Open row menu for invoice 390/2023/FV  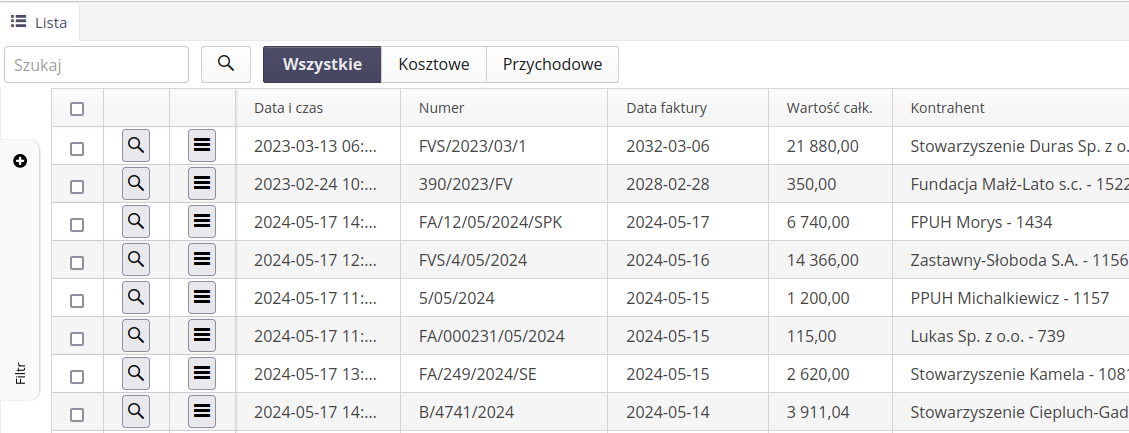[x=202, y=184]
